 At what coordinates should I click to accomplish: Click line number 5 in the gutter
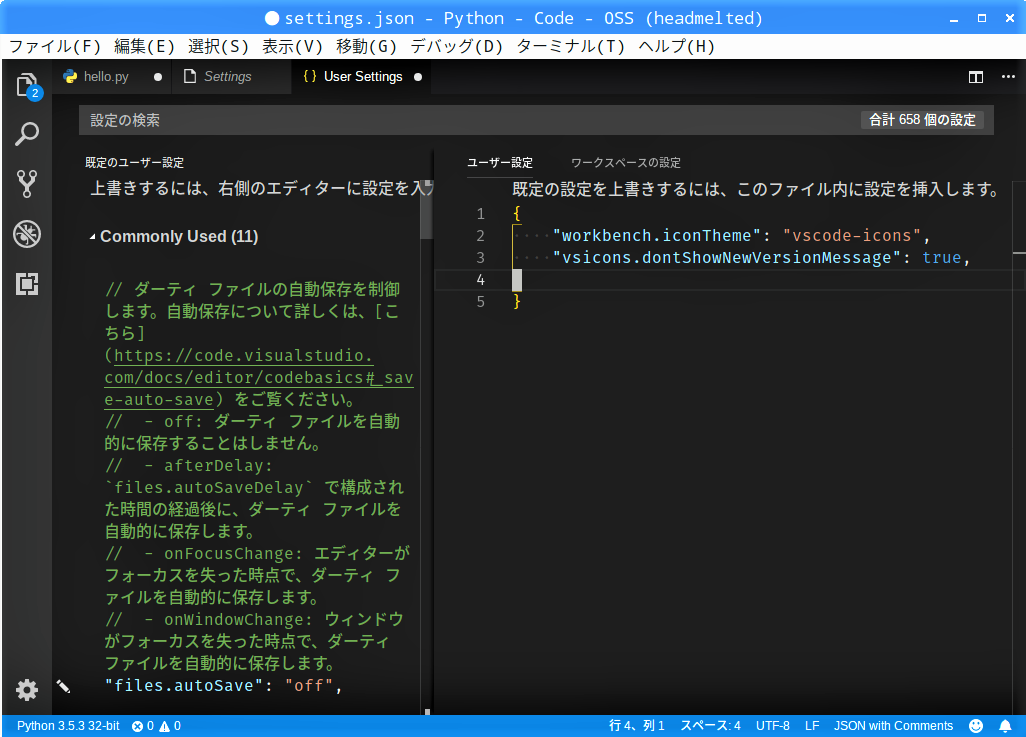click(x=480, y=302)
